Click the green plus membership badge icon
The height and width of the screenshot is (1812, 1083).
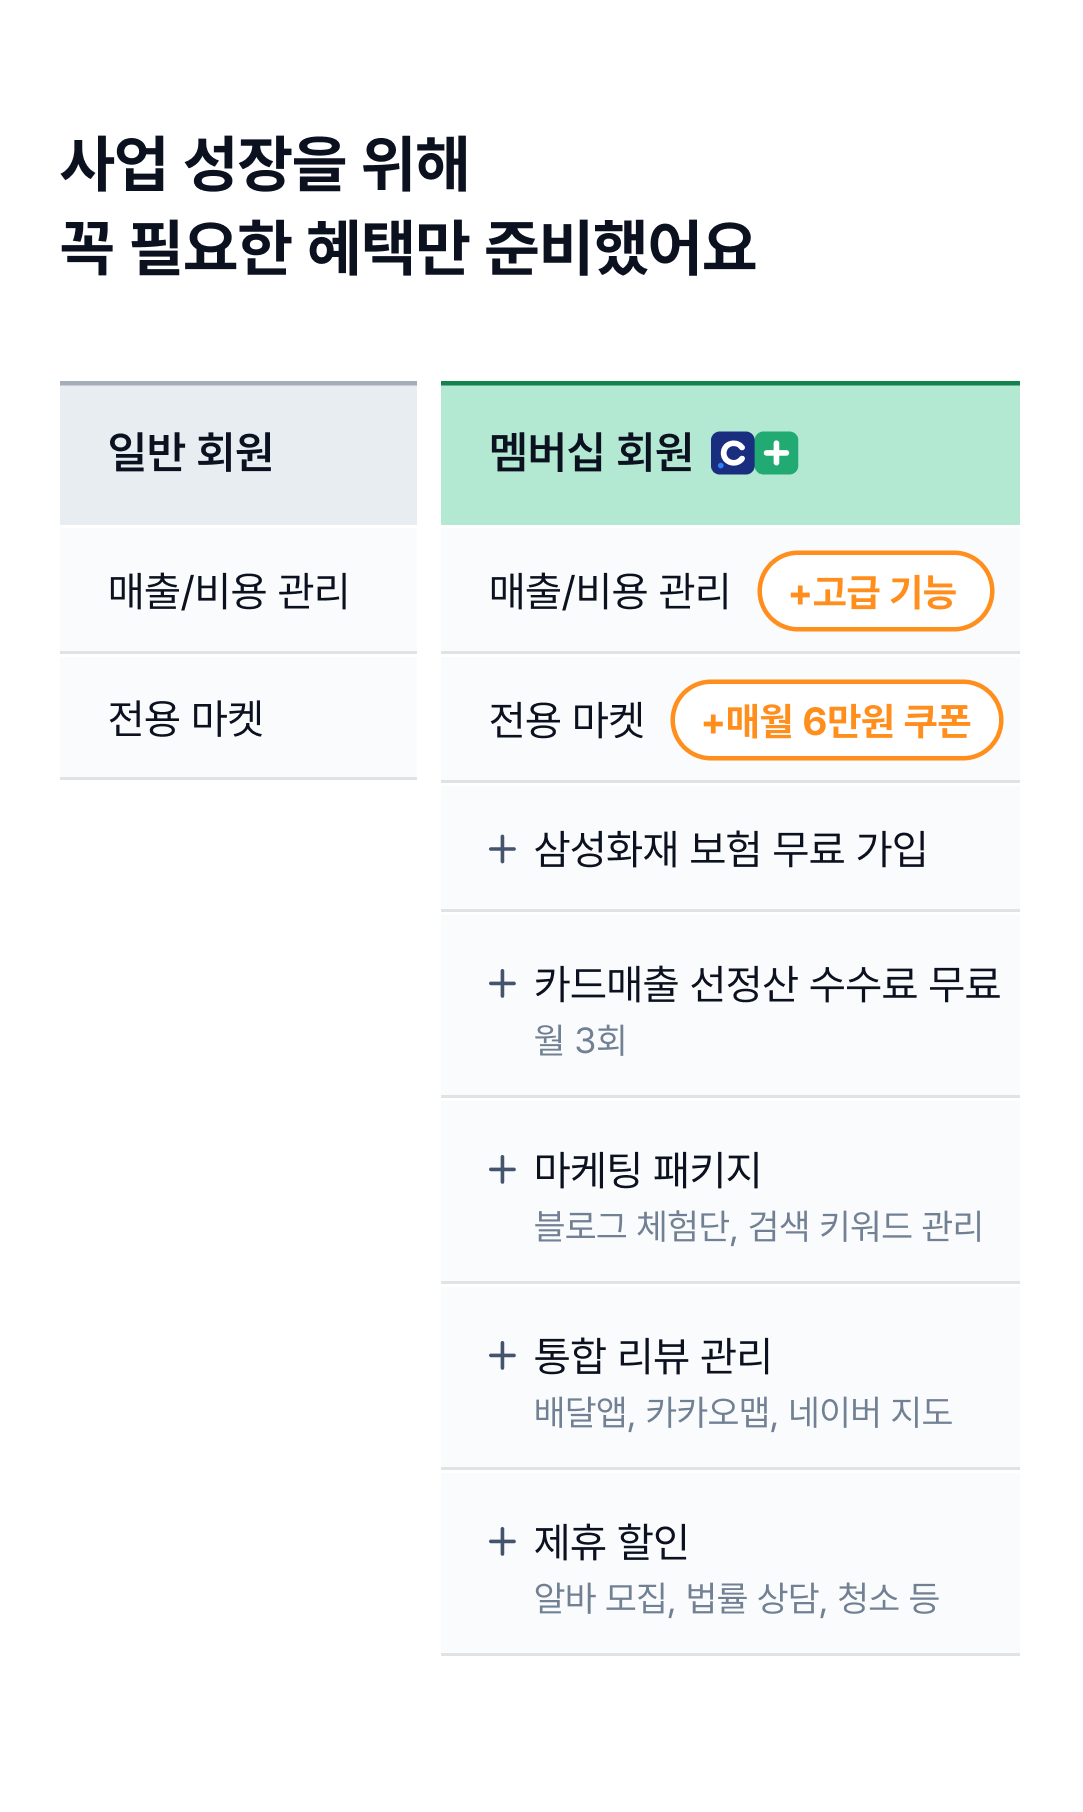point(777,453)
